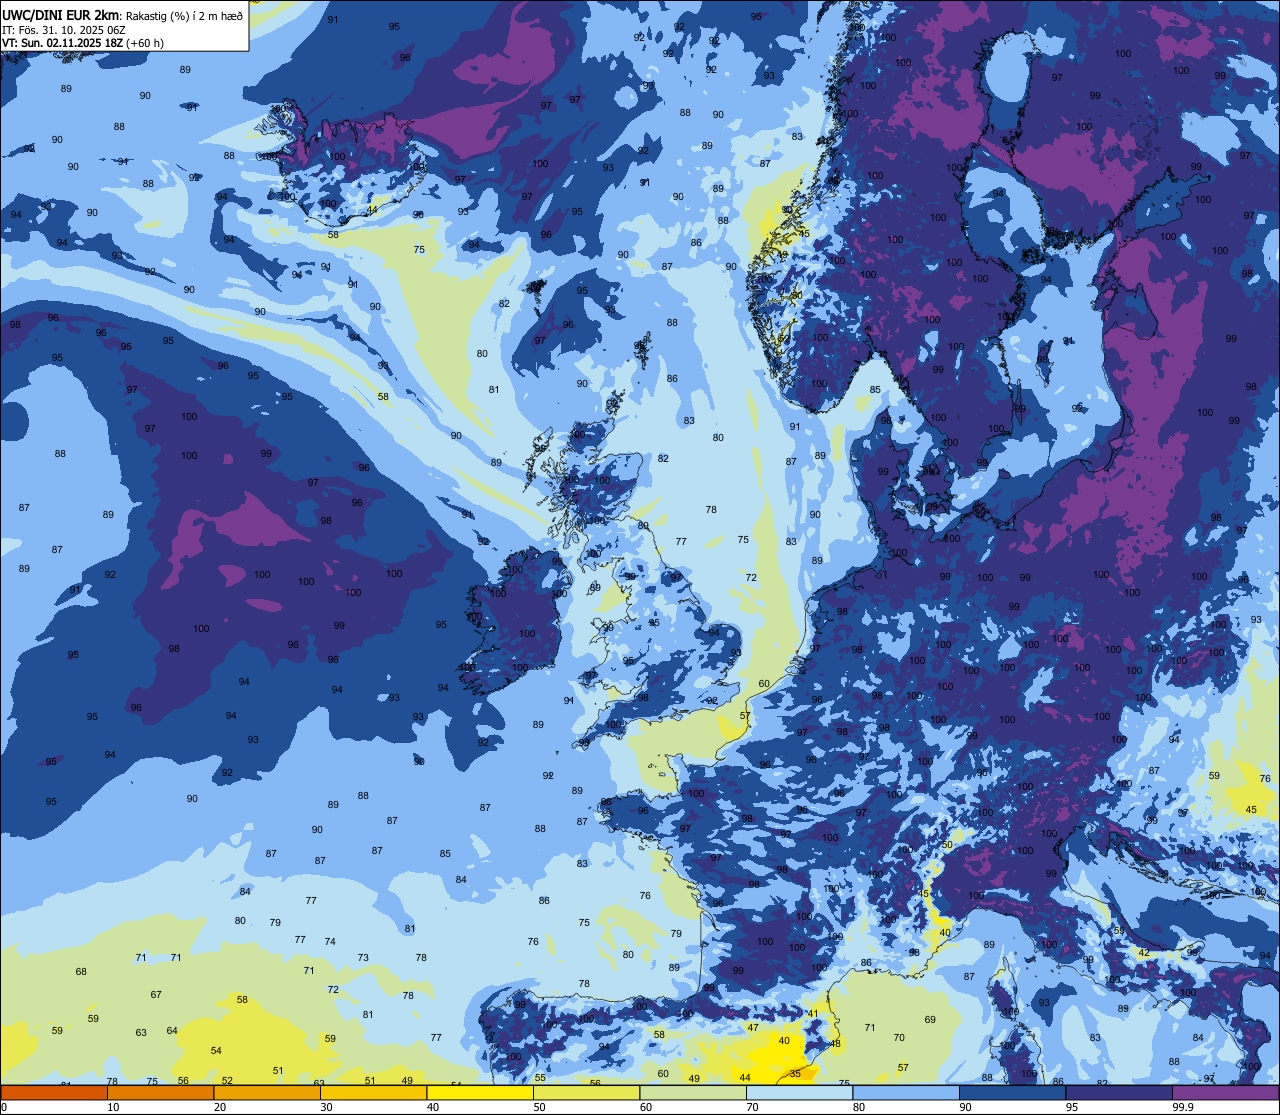Click the legend tick label '60'
Viewport: 1280px width, 1115px height.
(x=646, y=1107)
